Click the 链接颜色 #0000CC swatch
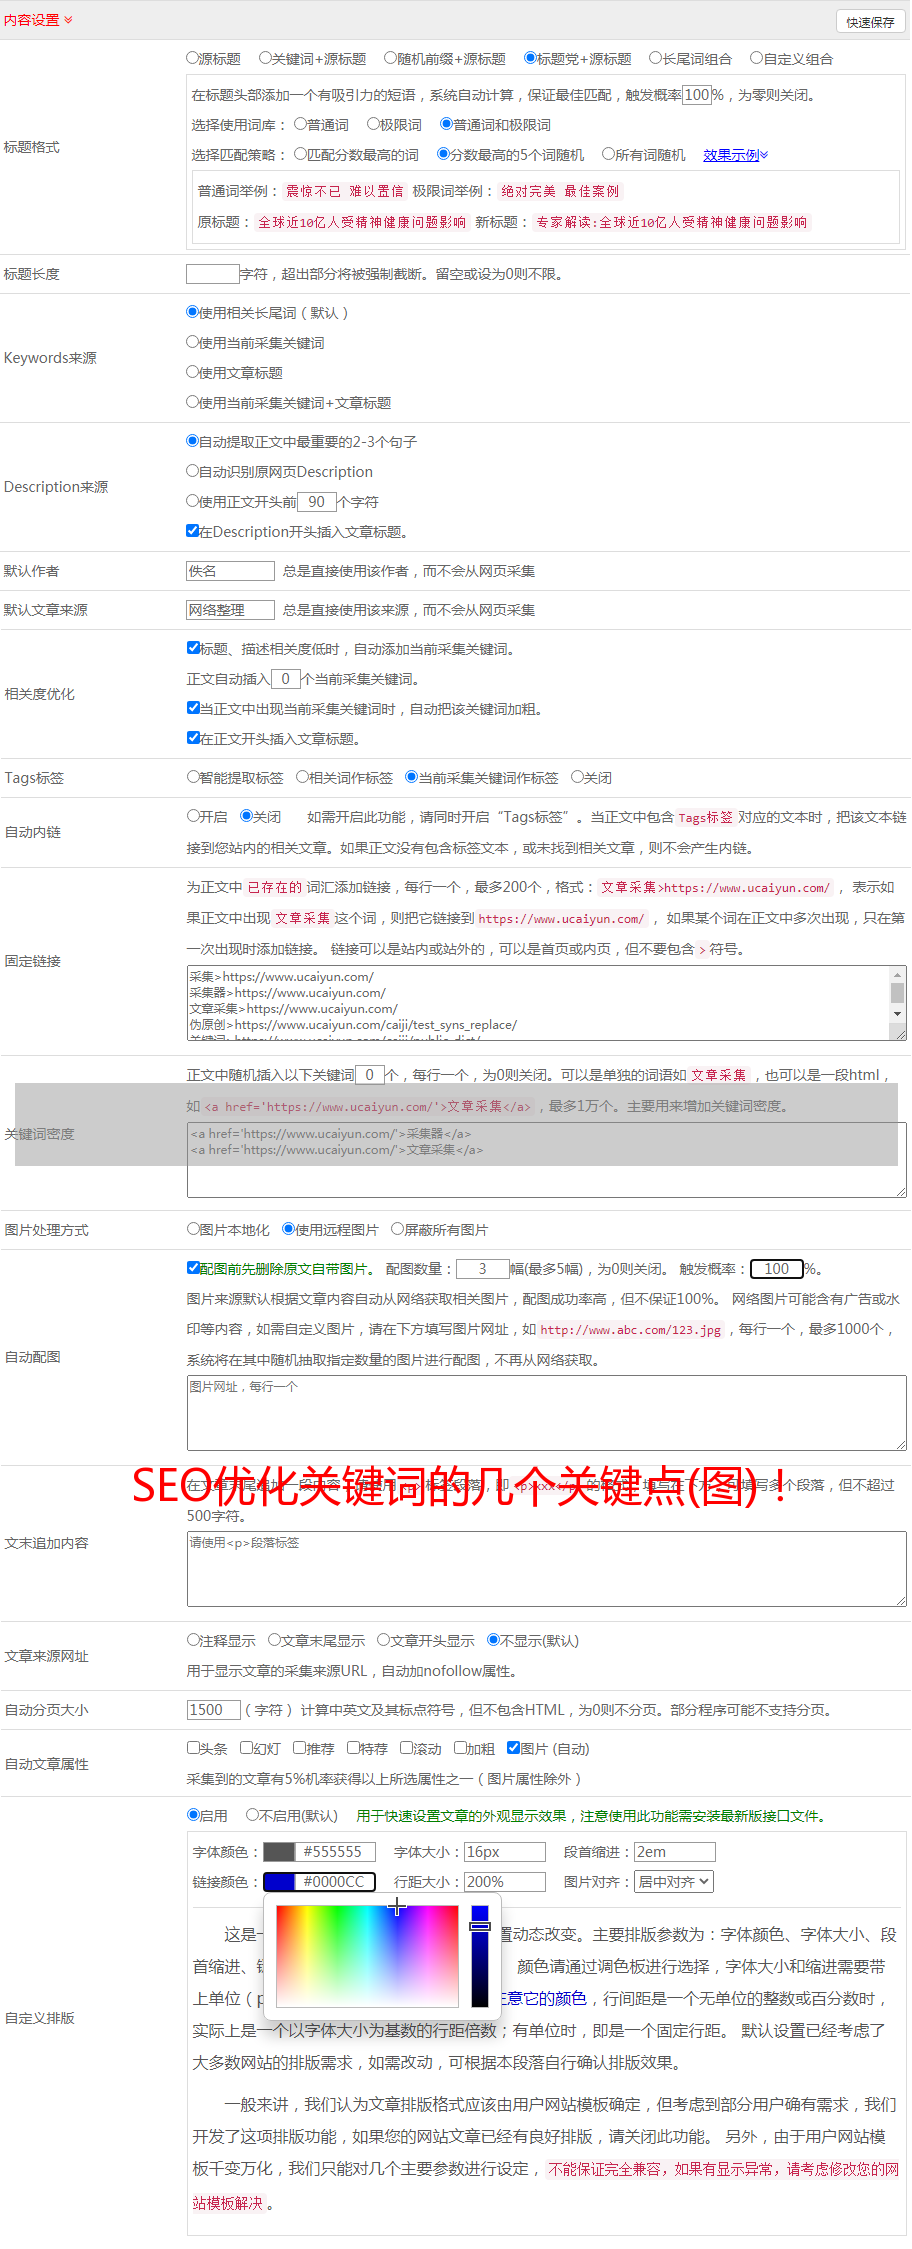 click(279, 1882)
